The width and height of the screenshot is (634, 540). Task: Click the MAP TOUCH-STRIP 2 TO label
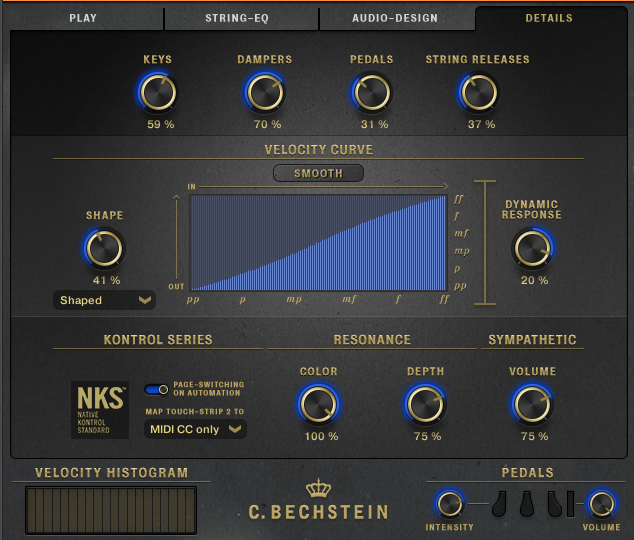(x=194, y=412)
